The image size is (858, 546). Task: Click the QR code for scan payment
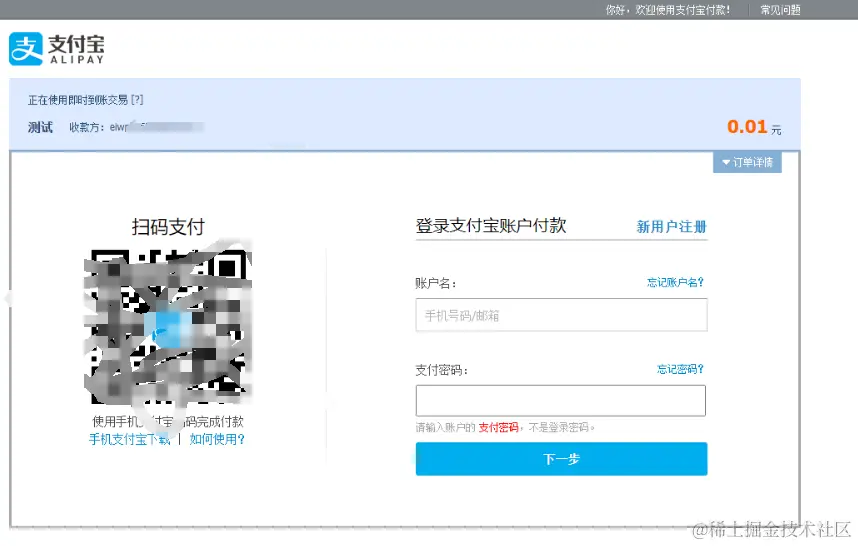(168, 327)
